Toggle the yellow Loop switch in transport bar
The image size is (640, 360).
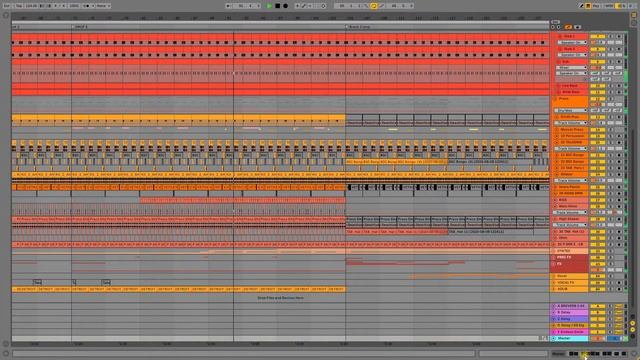click(x=373, y=6)
